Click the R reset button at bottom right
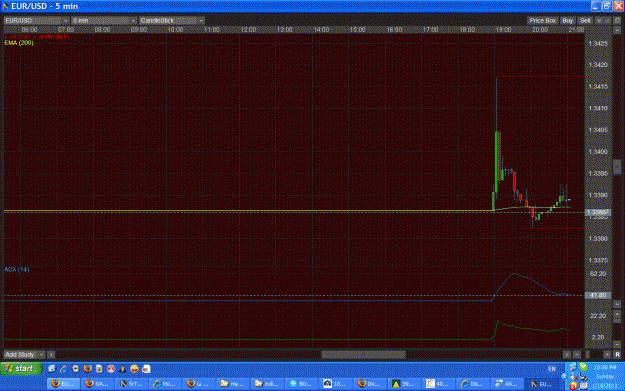 617,354
